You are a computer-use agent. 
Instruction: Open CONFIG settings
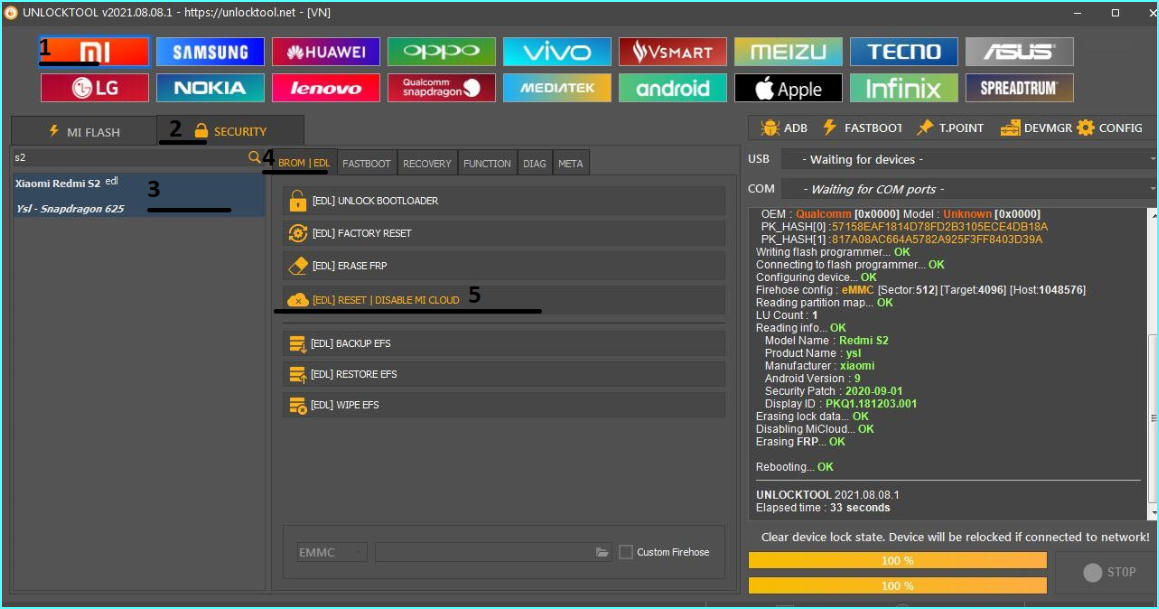pyautogui.click(x=1110, y=128)
